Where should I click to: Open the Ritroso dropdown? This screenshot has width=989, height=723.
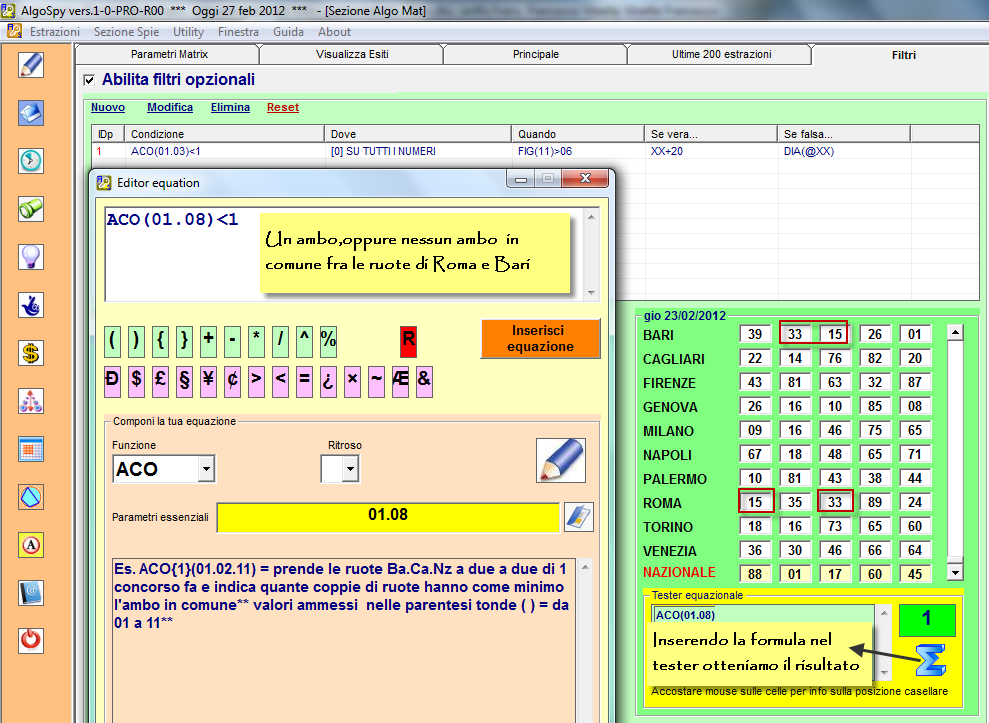[x=350, y=469]
